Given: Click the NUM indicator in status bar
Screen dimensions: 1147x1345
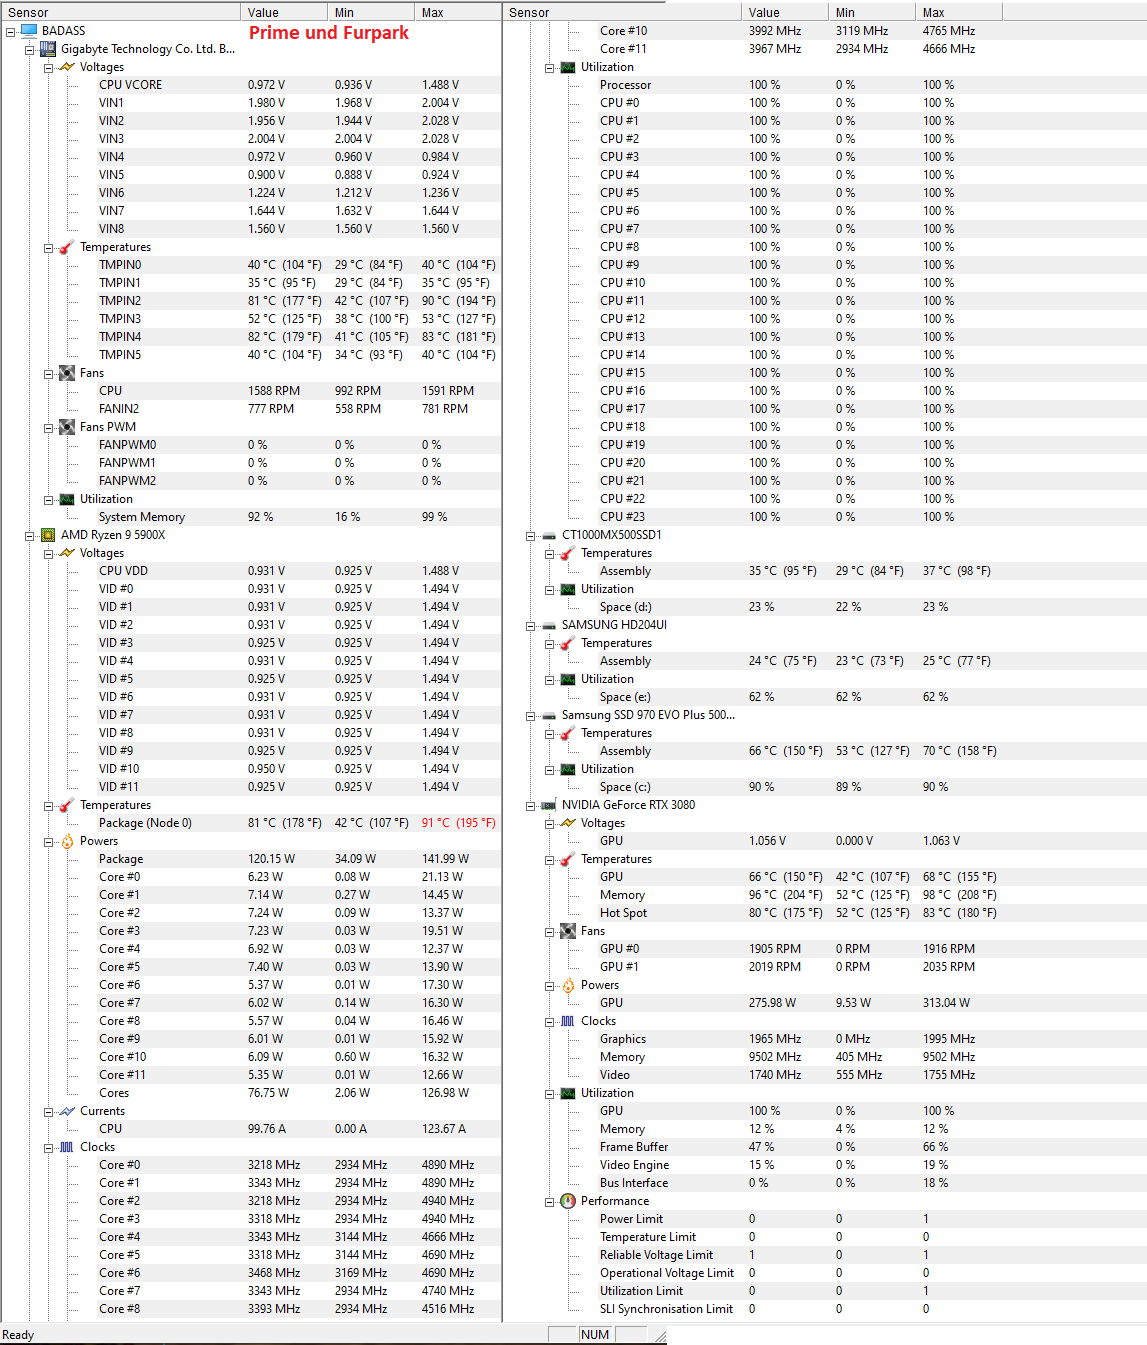Looking at the screenshot, I should pos(595,1335).
